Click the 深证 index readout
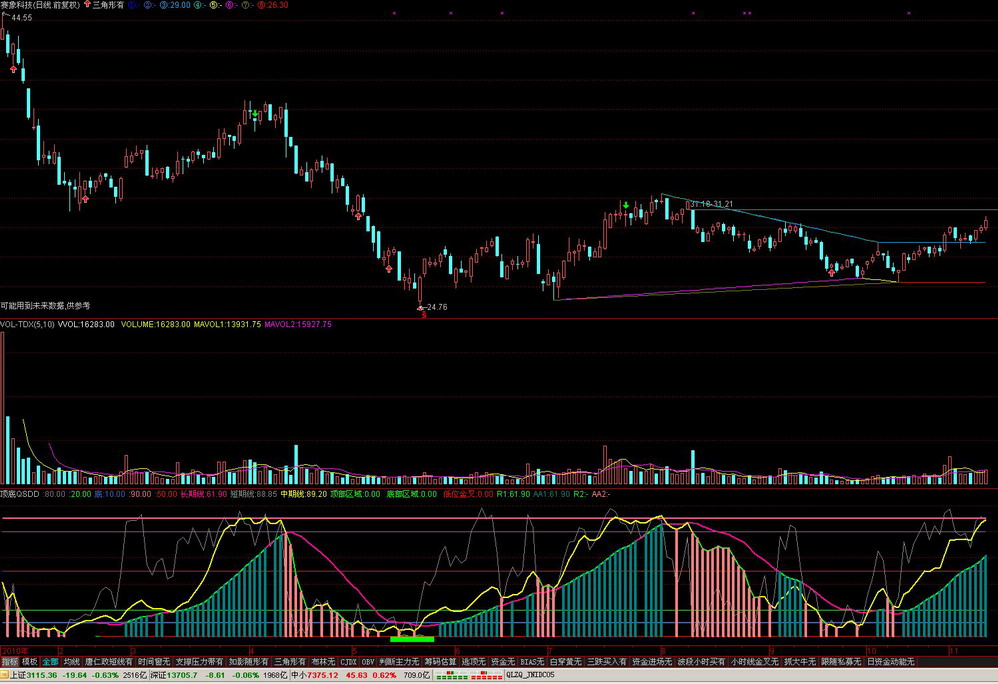This screenshot has height=684, width=998. pos(196,676)
